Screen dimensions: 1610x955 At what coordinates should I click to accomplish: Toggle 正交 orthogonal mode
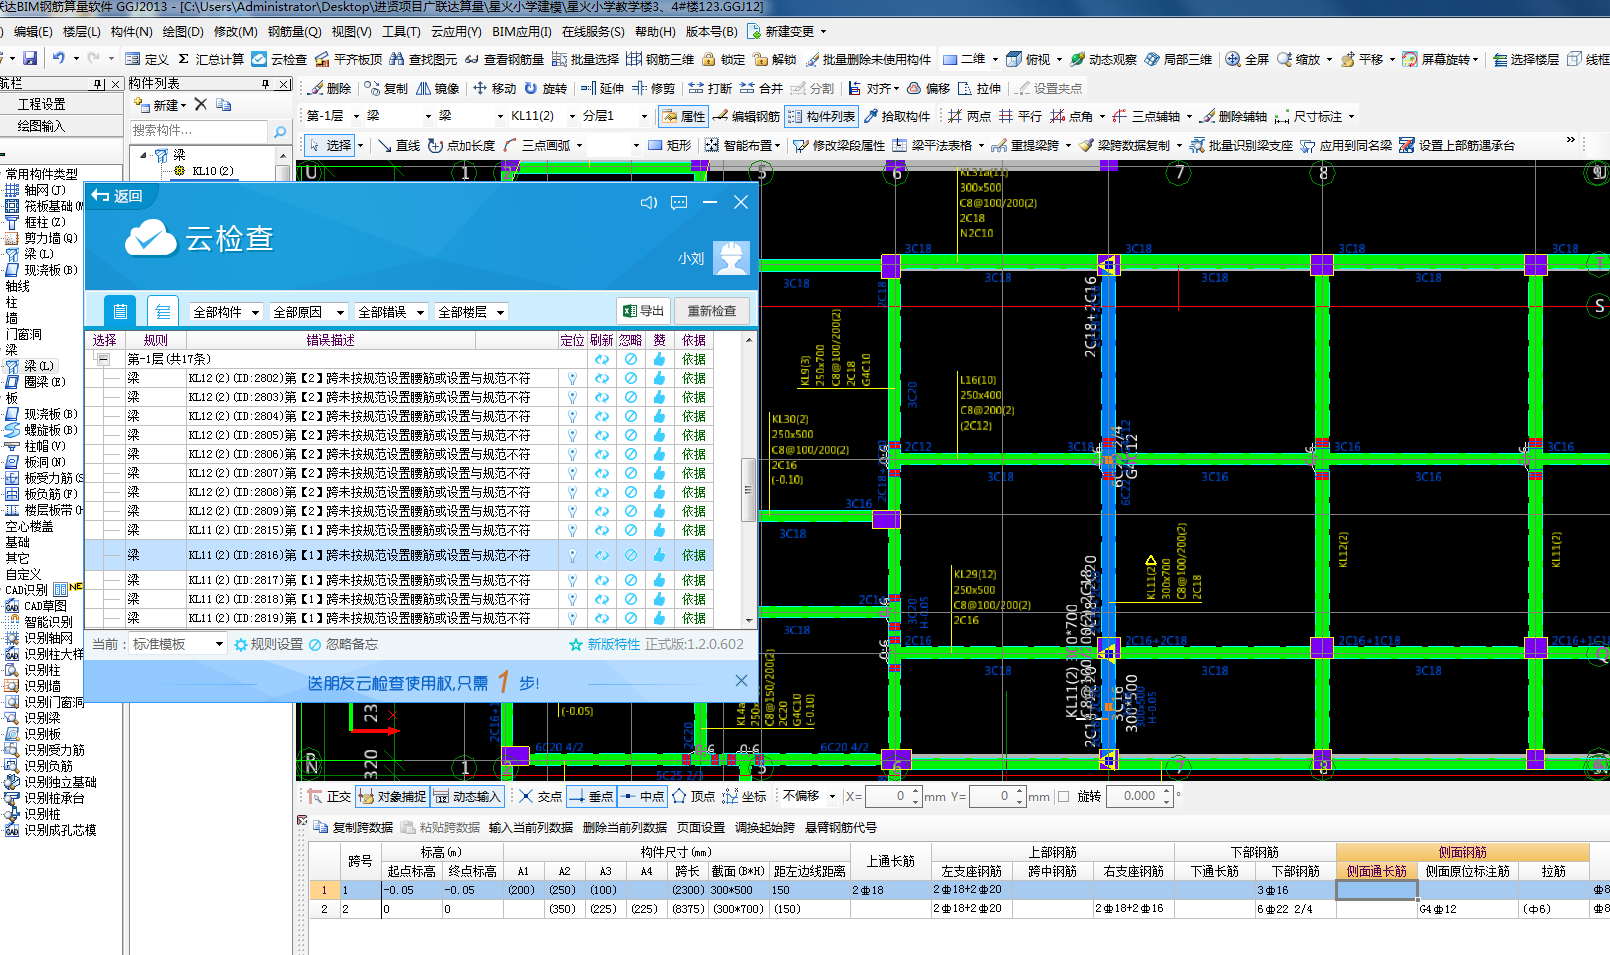(329, 796)
